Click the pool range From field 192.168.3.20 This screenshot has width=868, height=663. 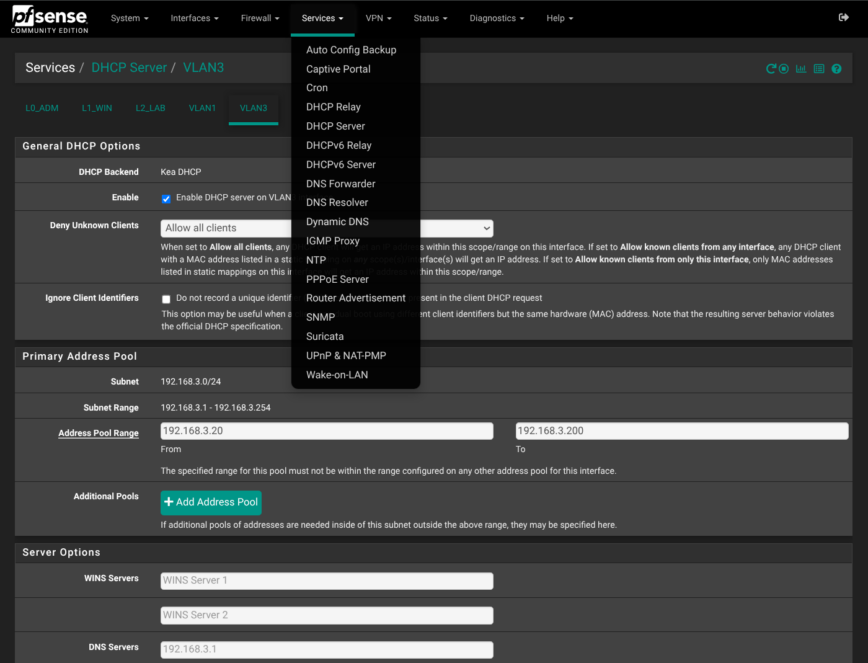pos(327,431)
